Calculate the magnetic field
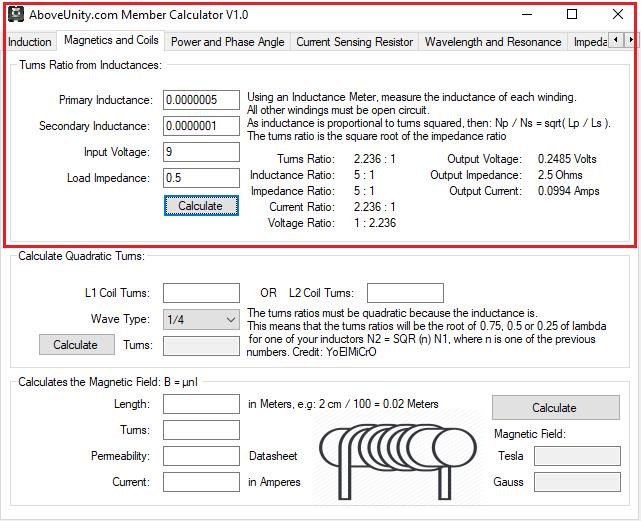This screenshot has width=641, height=521. [556, 407]
